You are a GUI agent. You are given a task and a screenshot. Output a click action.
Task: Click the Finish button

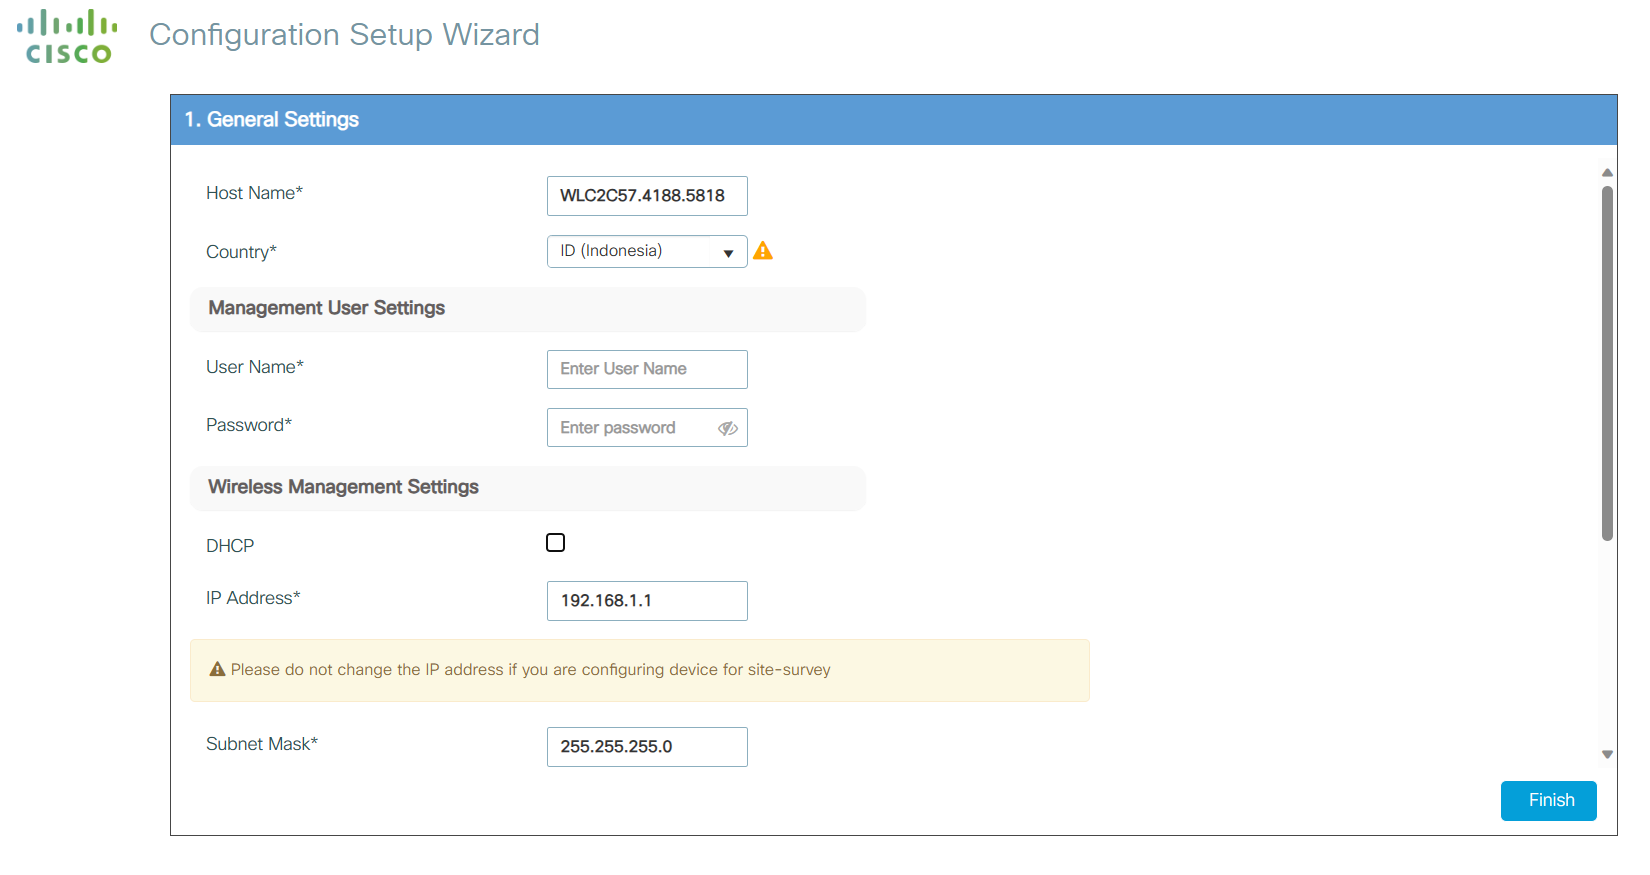pos(1548,800)
